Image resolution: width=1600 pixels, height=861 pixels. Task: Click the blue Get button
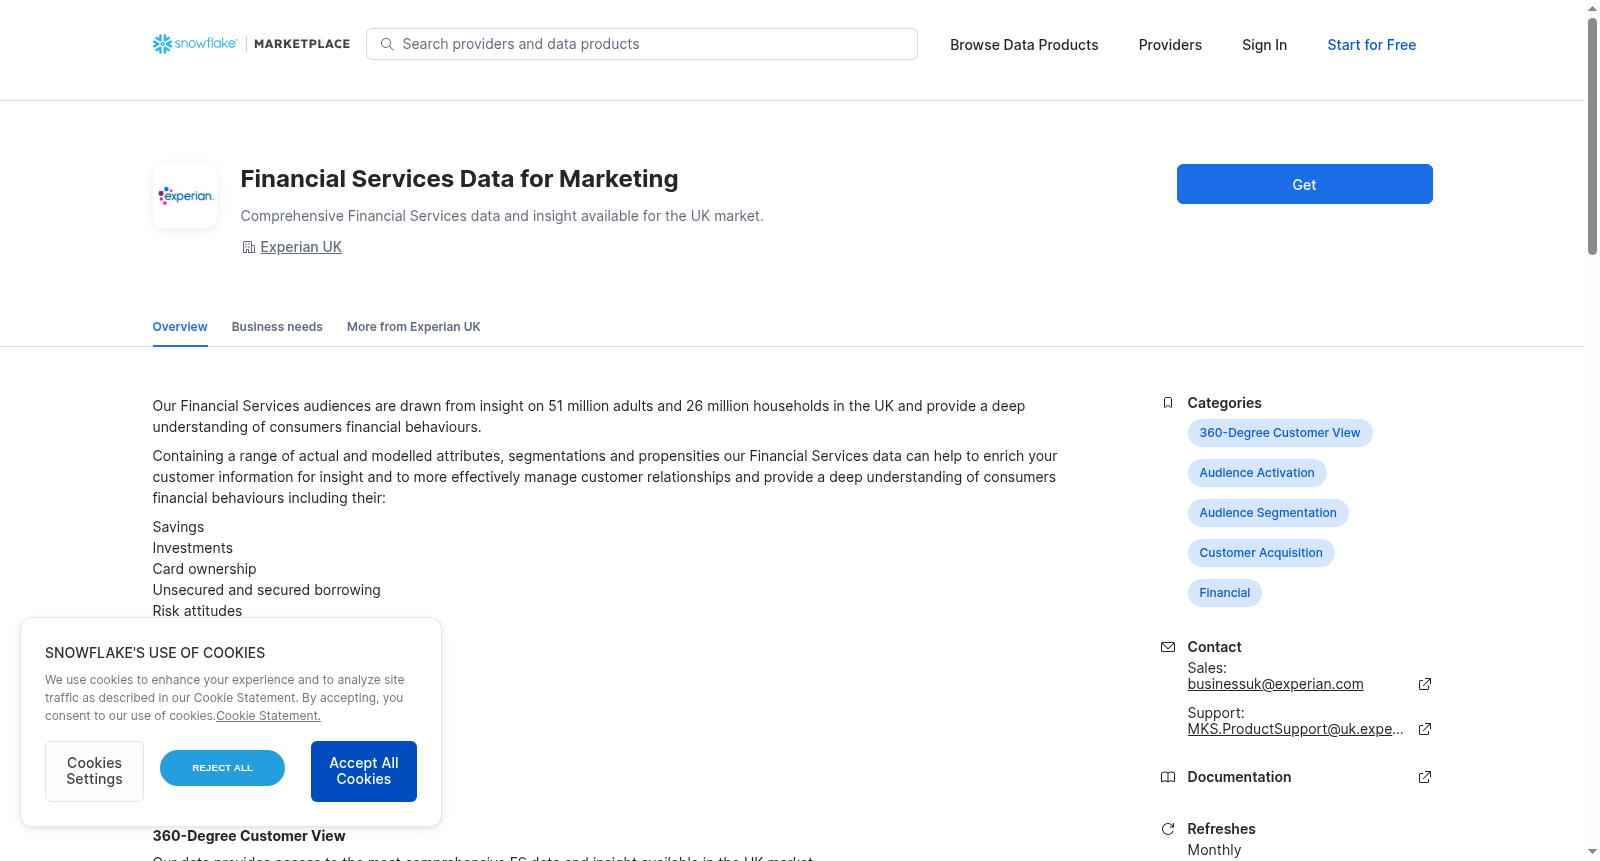[1304, 184]
